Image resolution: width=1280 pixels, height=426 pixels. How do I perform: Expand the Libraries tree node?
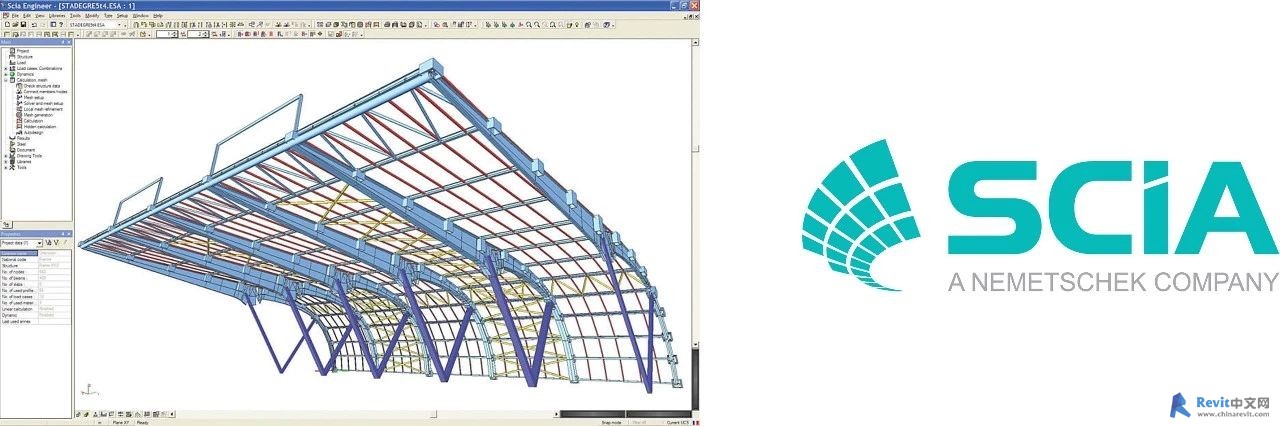point(5,162)
